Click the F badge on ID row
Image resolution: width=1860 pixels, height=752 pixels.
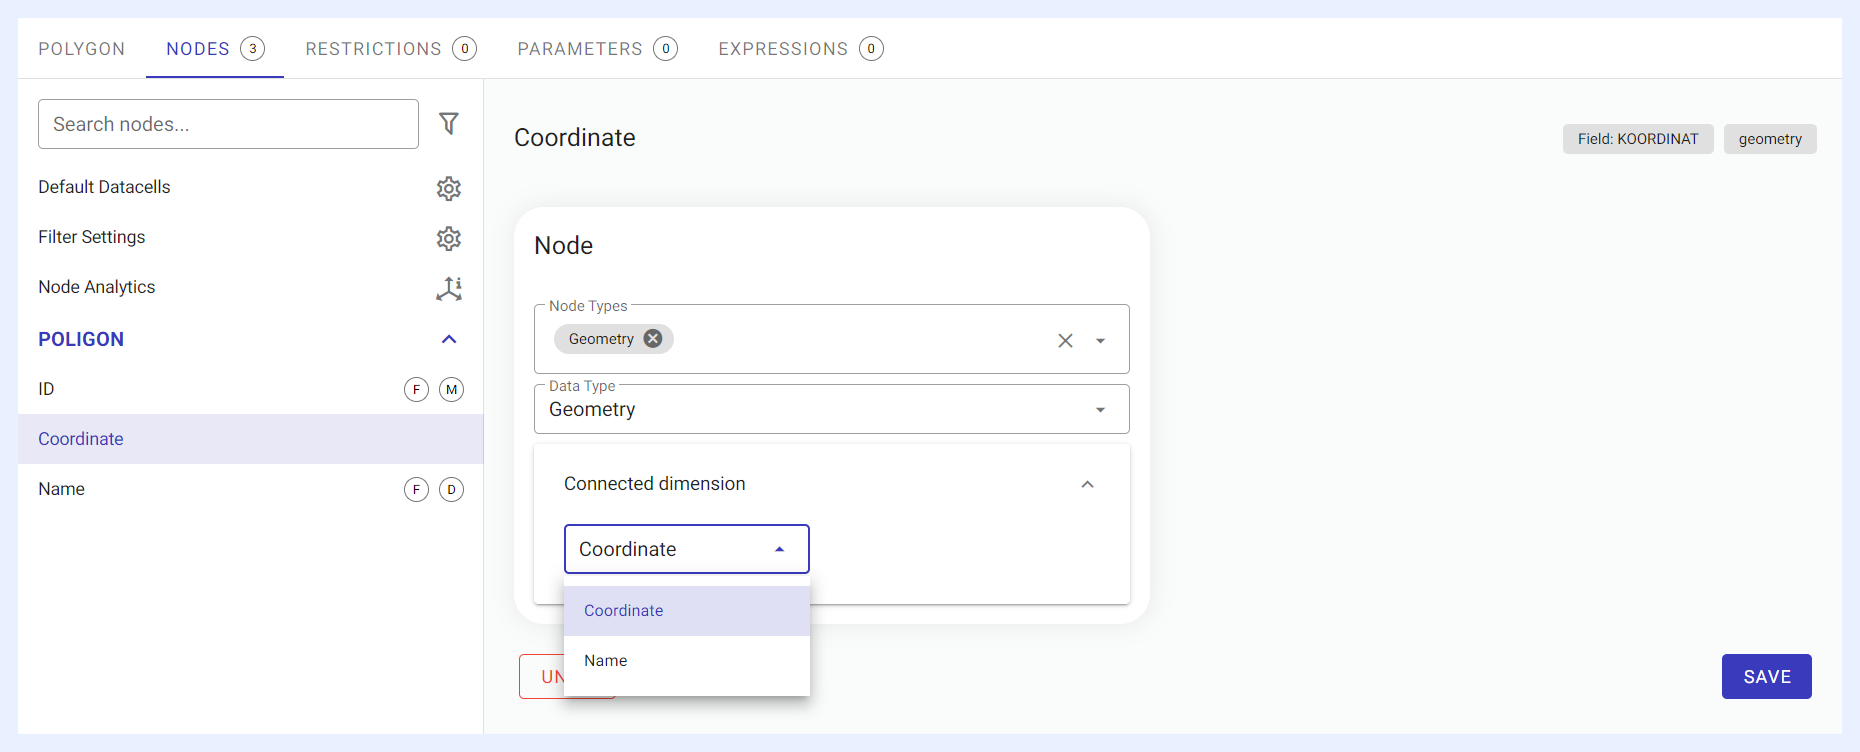[x=416, y=389]
